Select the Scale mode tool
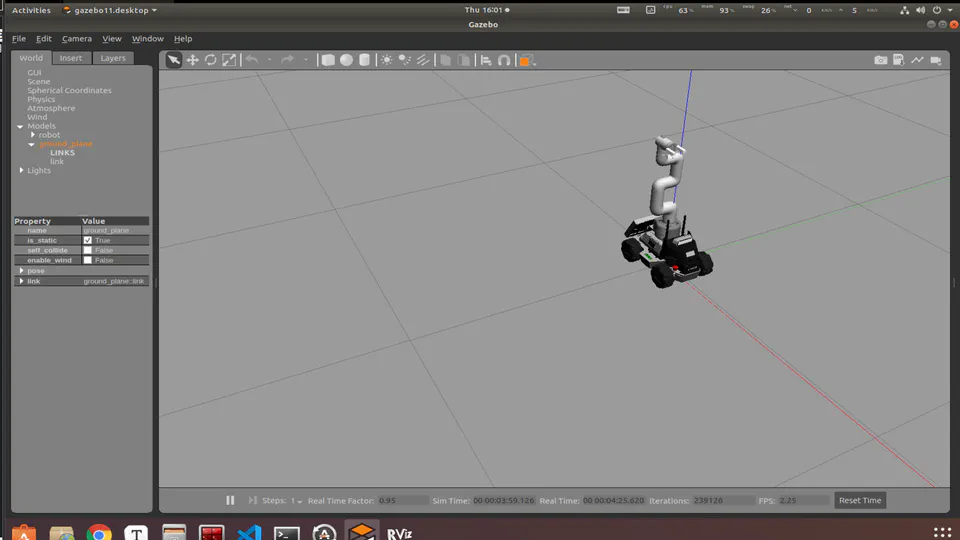This screenshot has height=540, width=960. [x=229, y=60]
